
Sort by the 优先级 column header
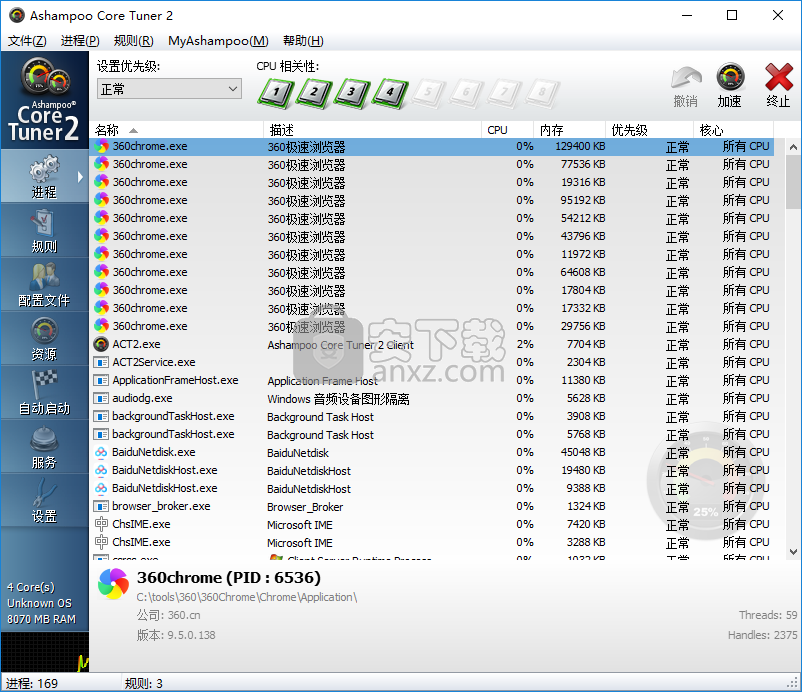coord(650,130)
